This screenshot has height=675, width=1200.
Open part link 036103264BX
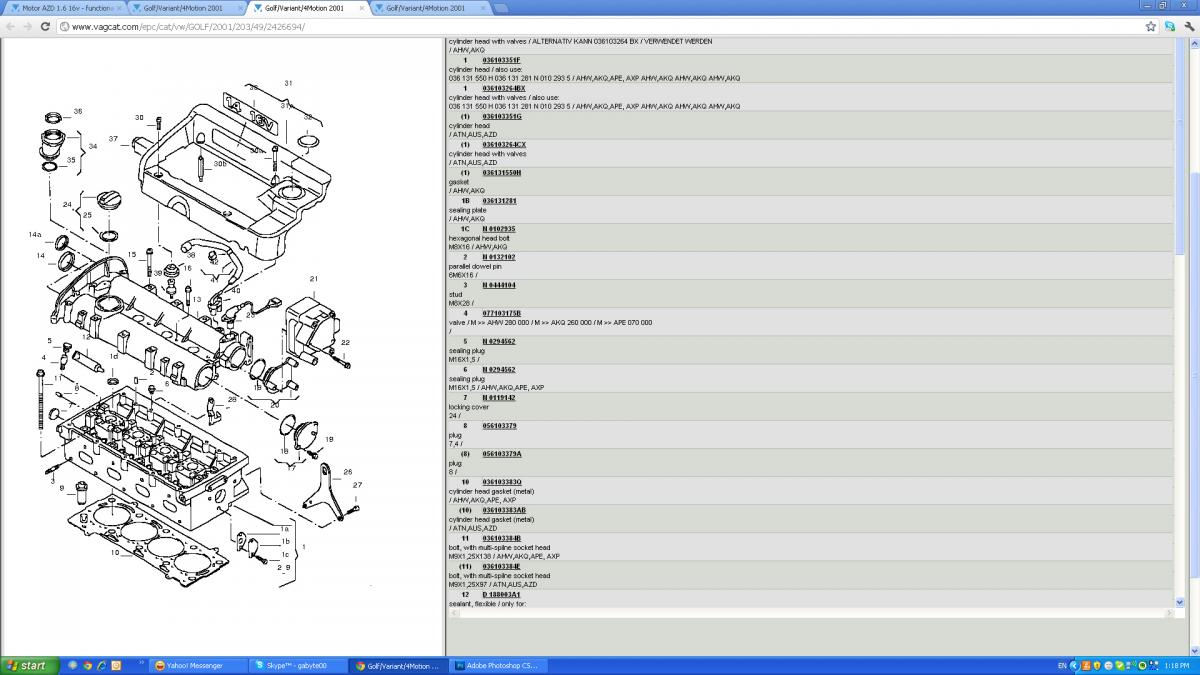pyautogui.click(x=503, y=88)
